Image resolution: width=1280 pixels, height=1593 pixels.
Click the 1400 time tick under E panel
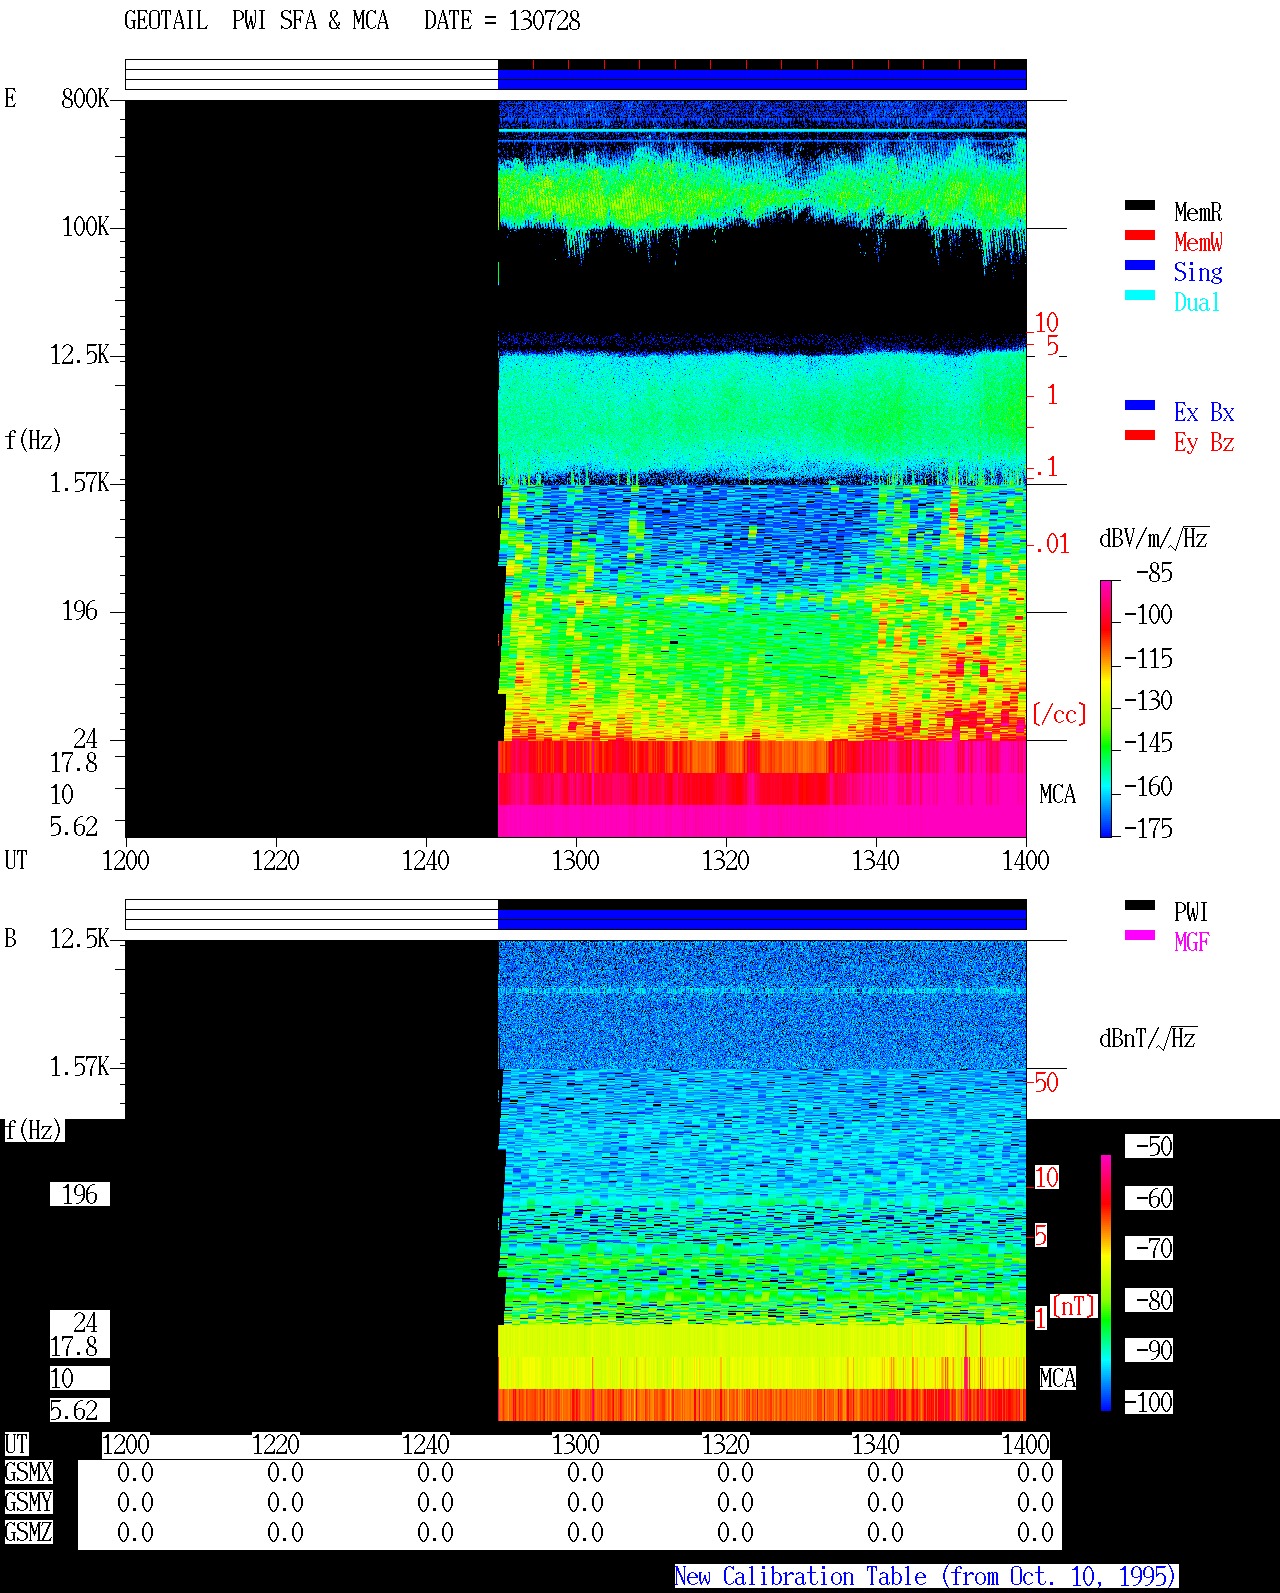click(1025, 860)
